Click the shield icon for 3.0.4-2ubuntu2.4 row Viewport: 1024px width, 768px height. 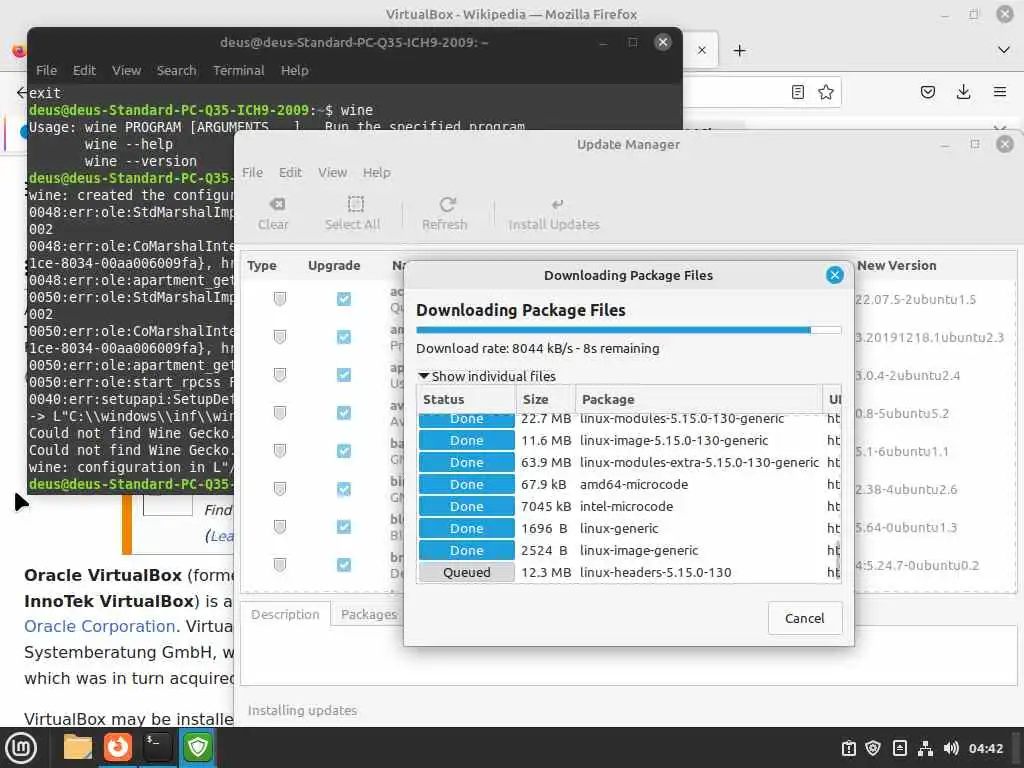point(280,375)
